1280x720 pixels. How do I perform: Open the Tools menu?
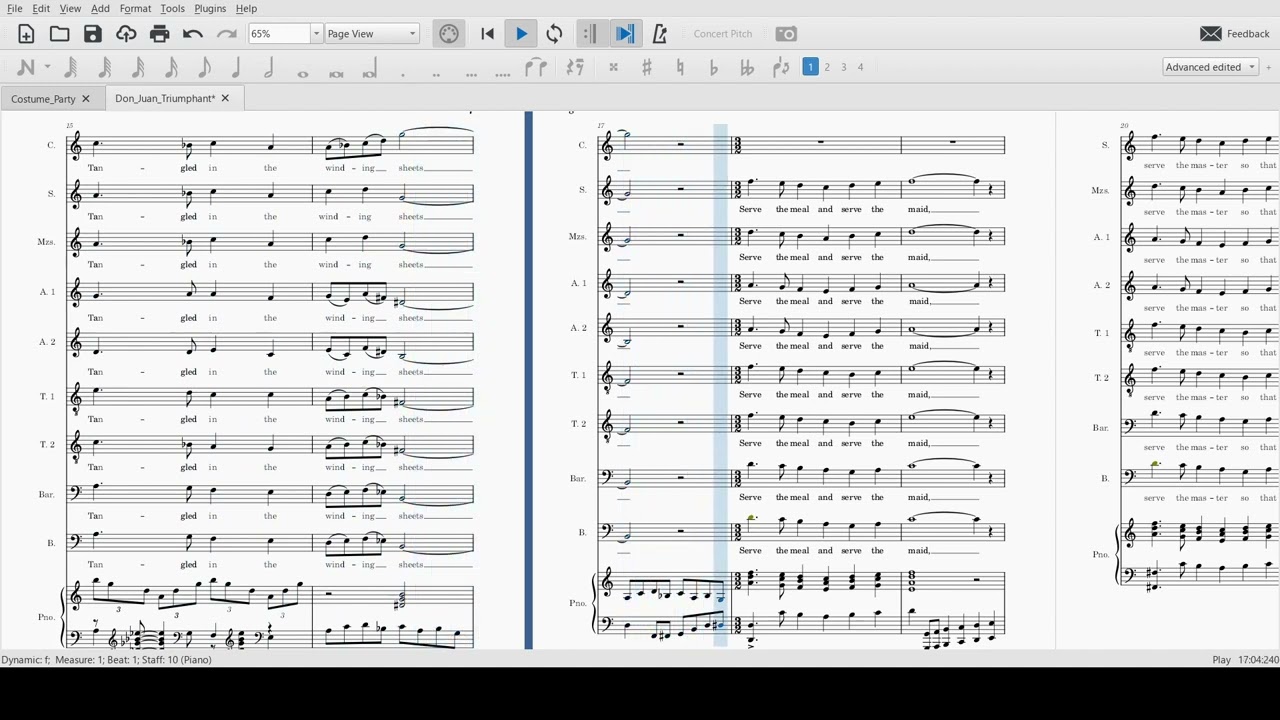pos(172,8)
